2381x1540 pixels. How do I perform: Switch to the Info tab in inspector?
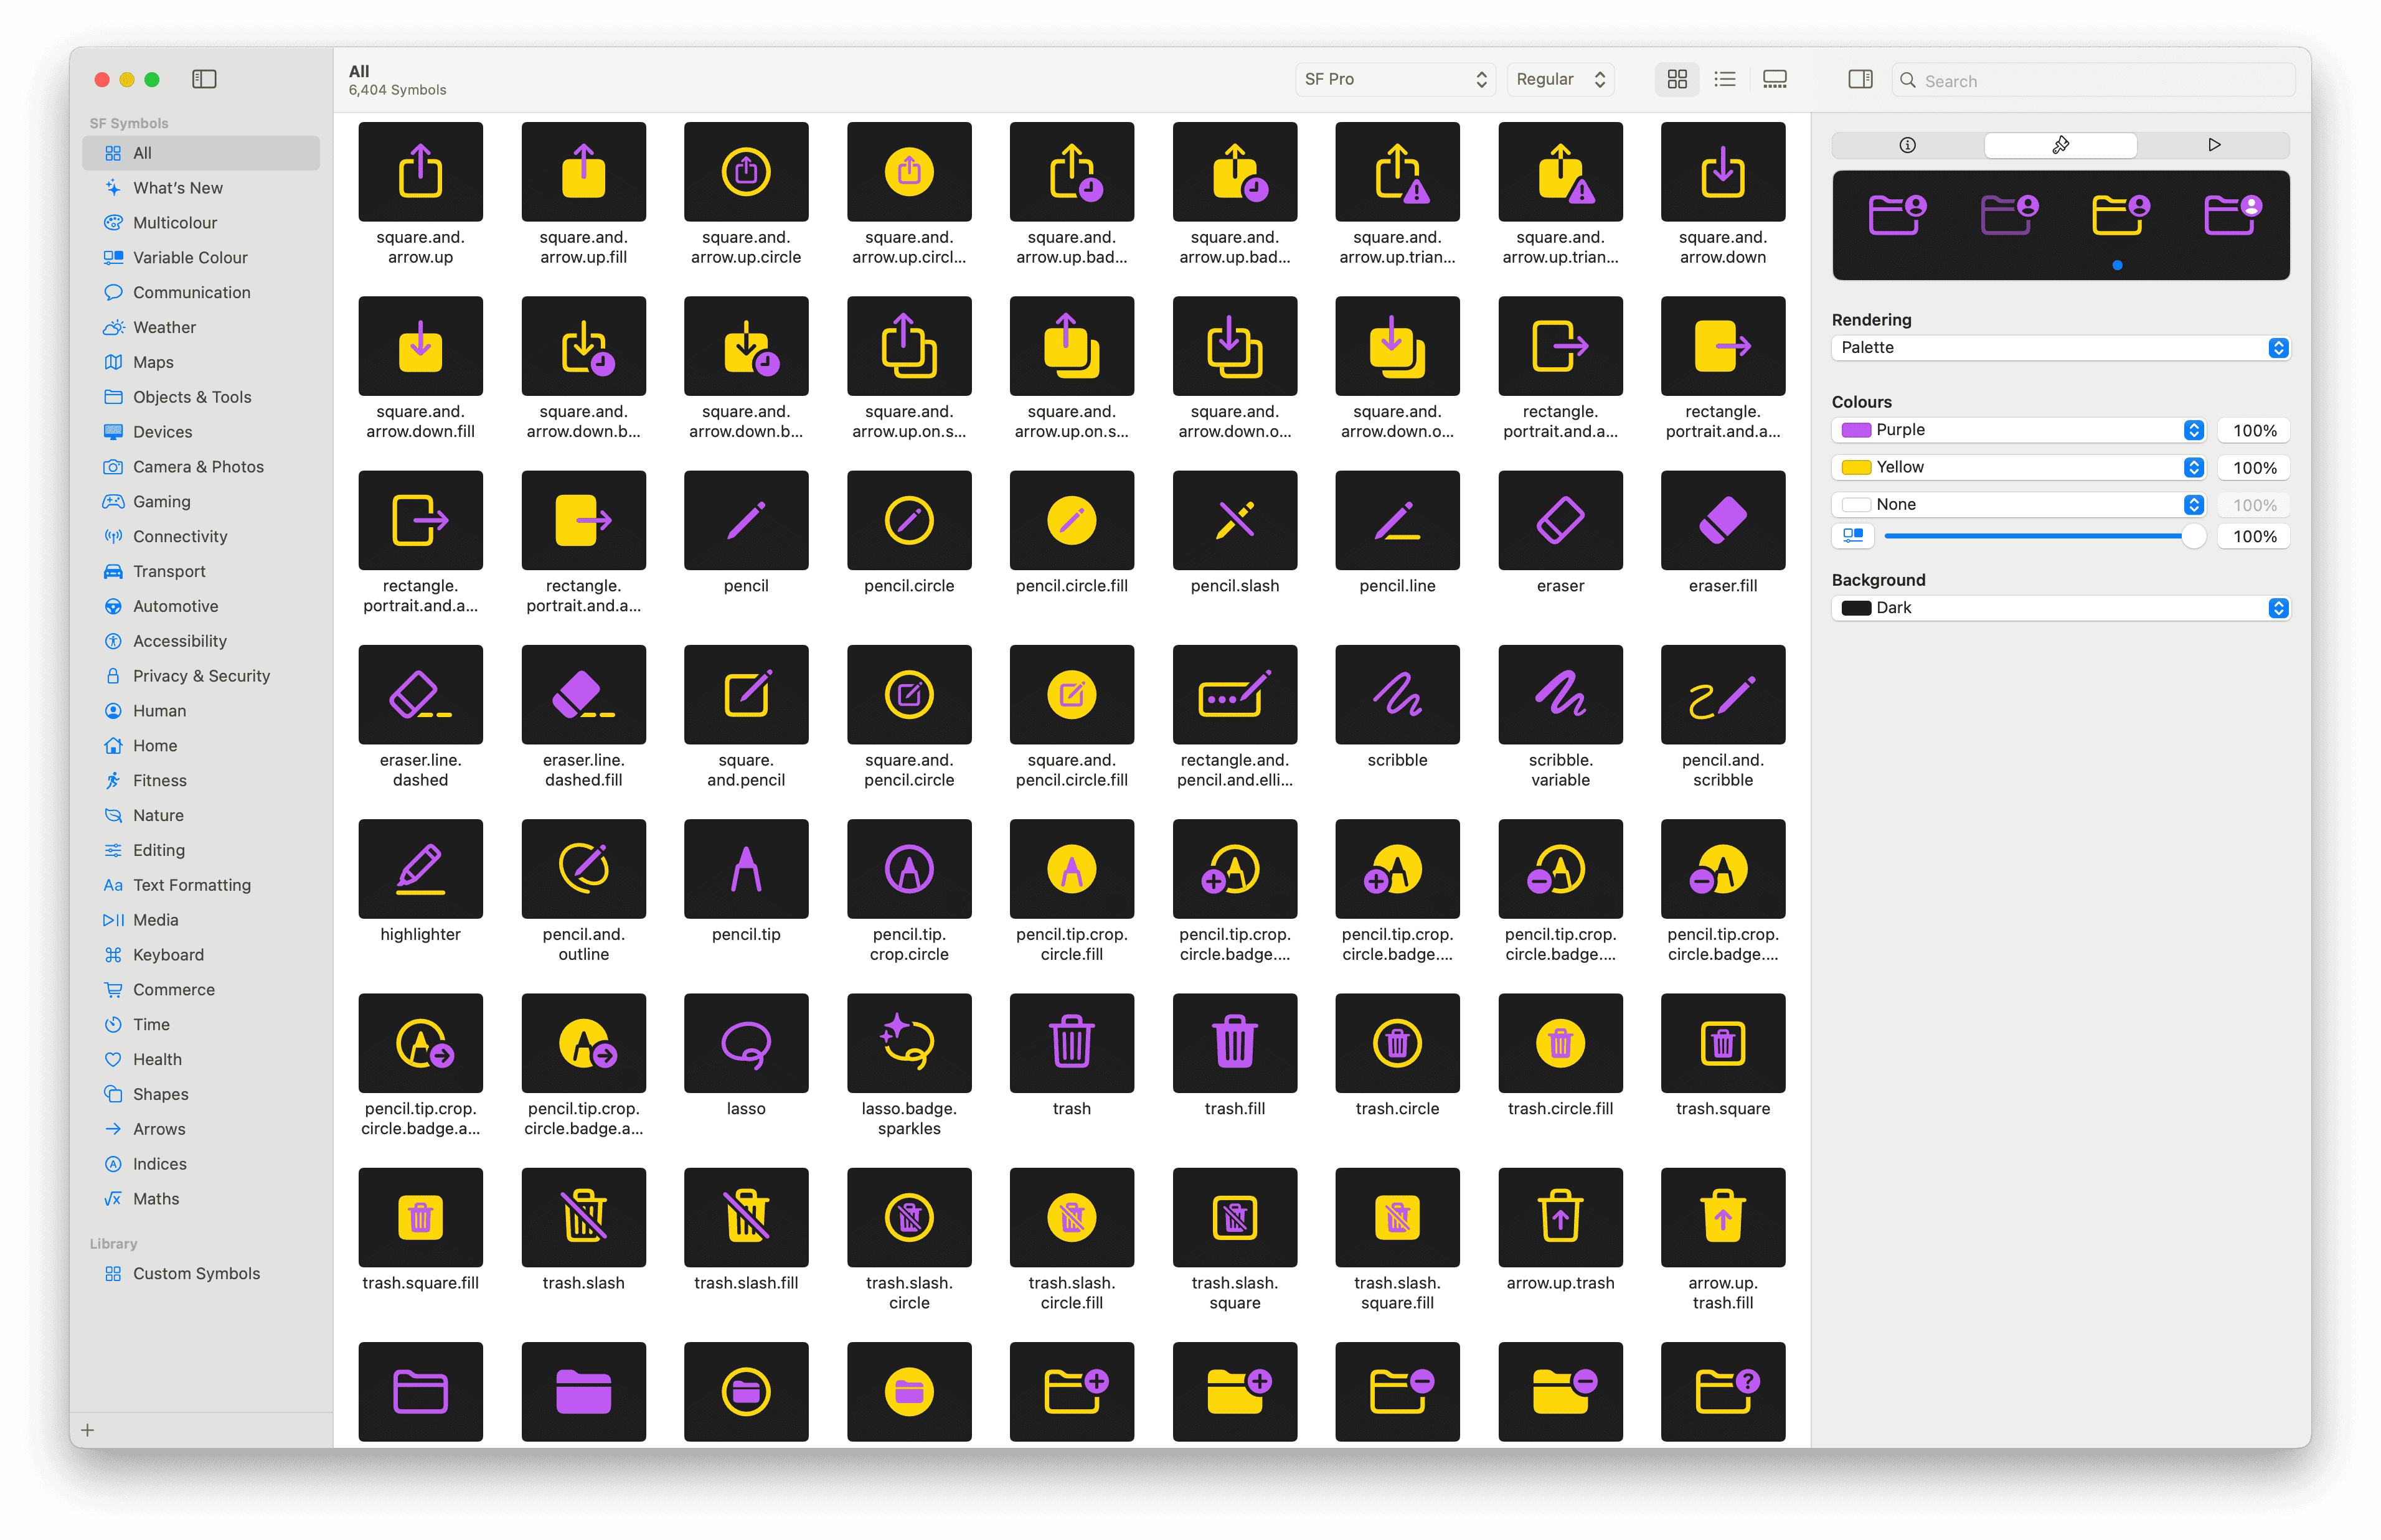[1907, 145]
